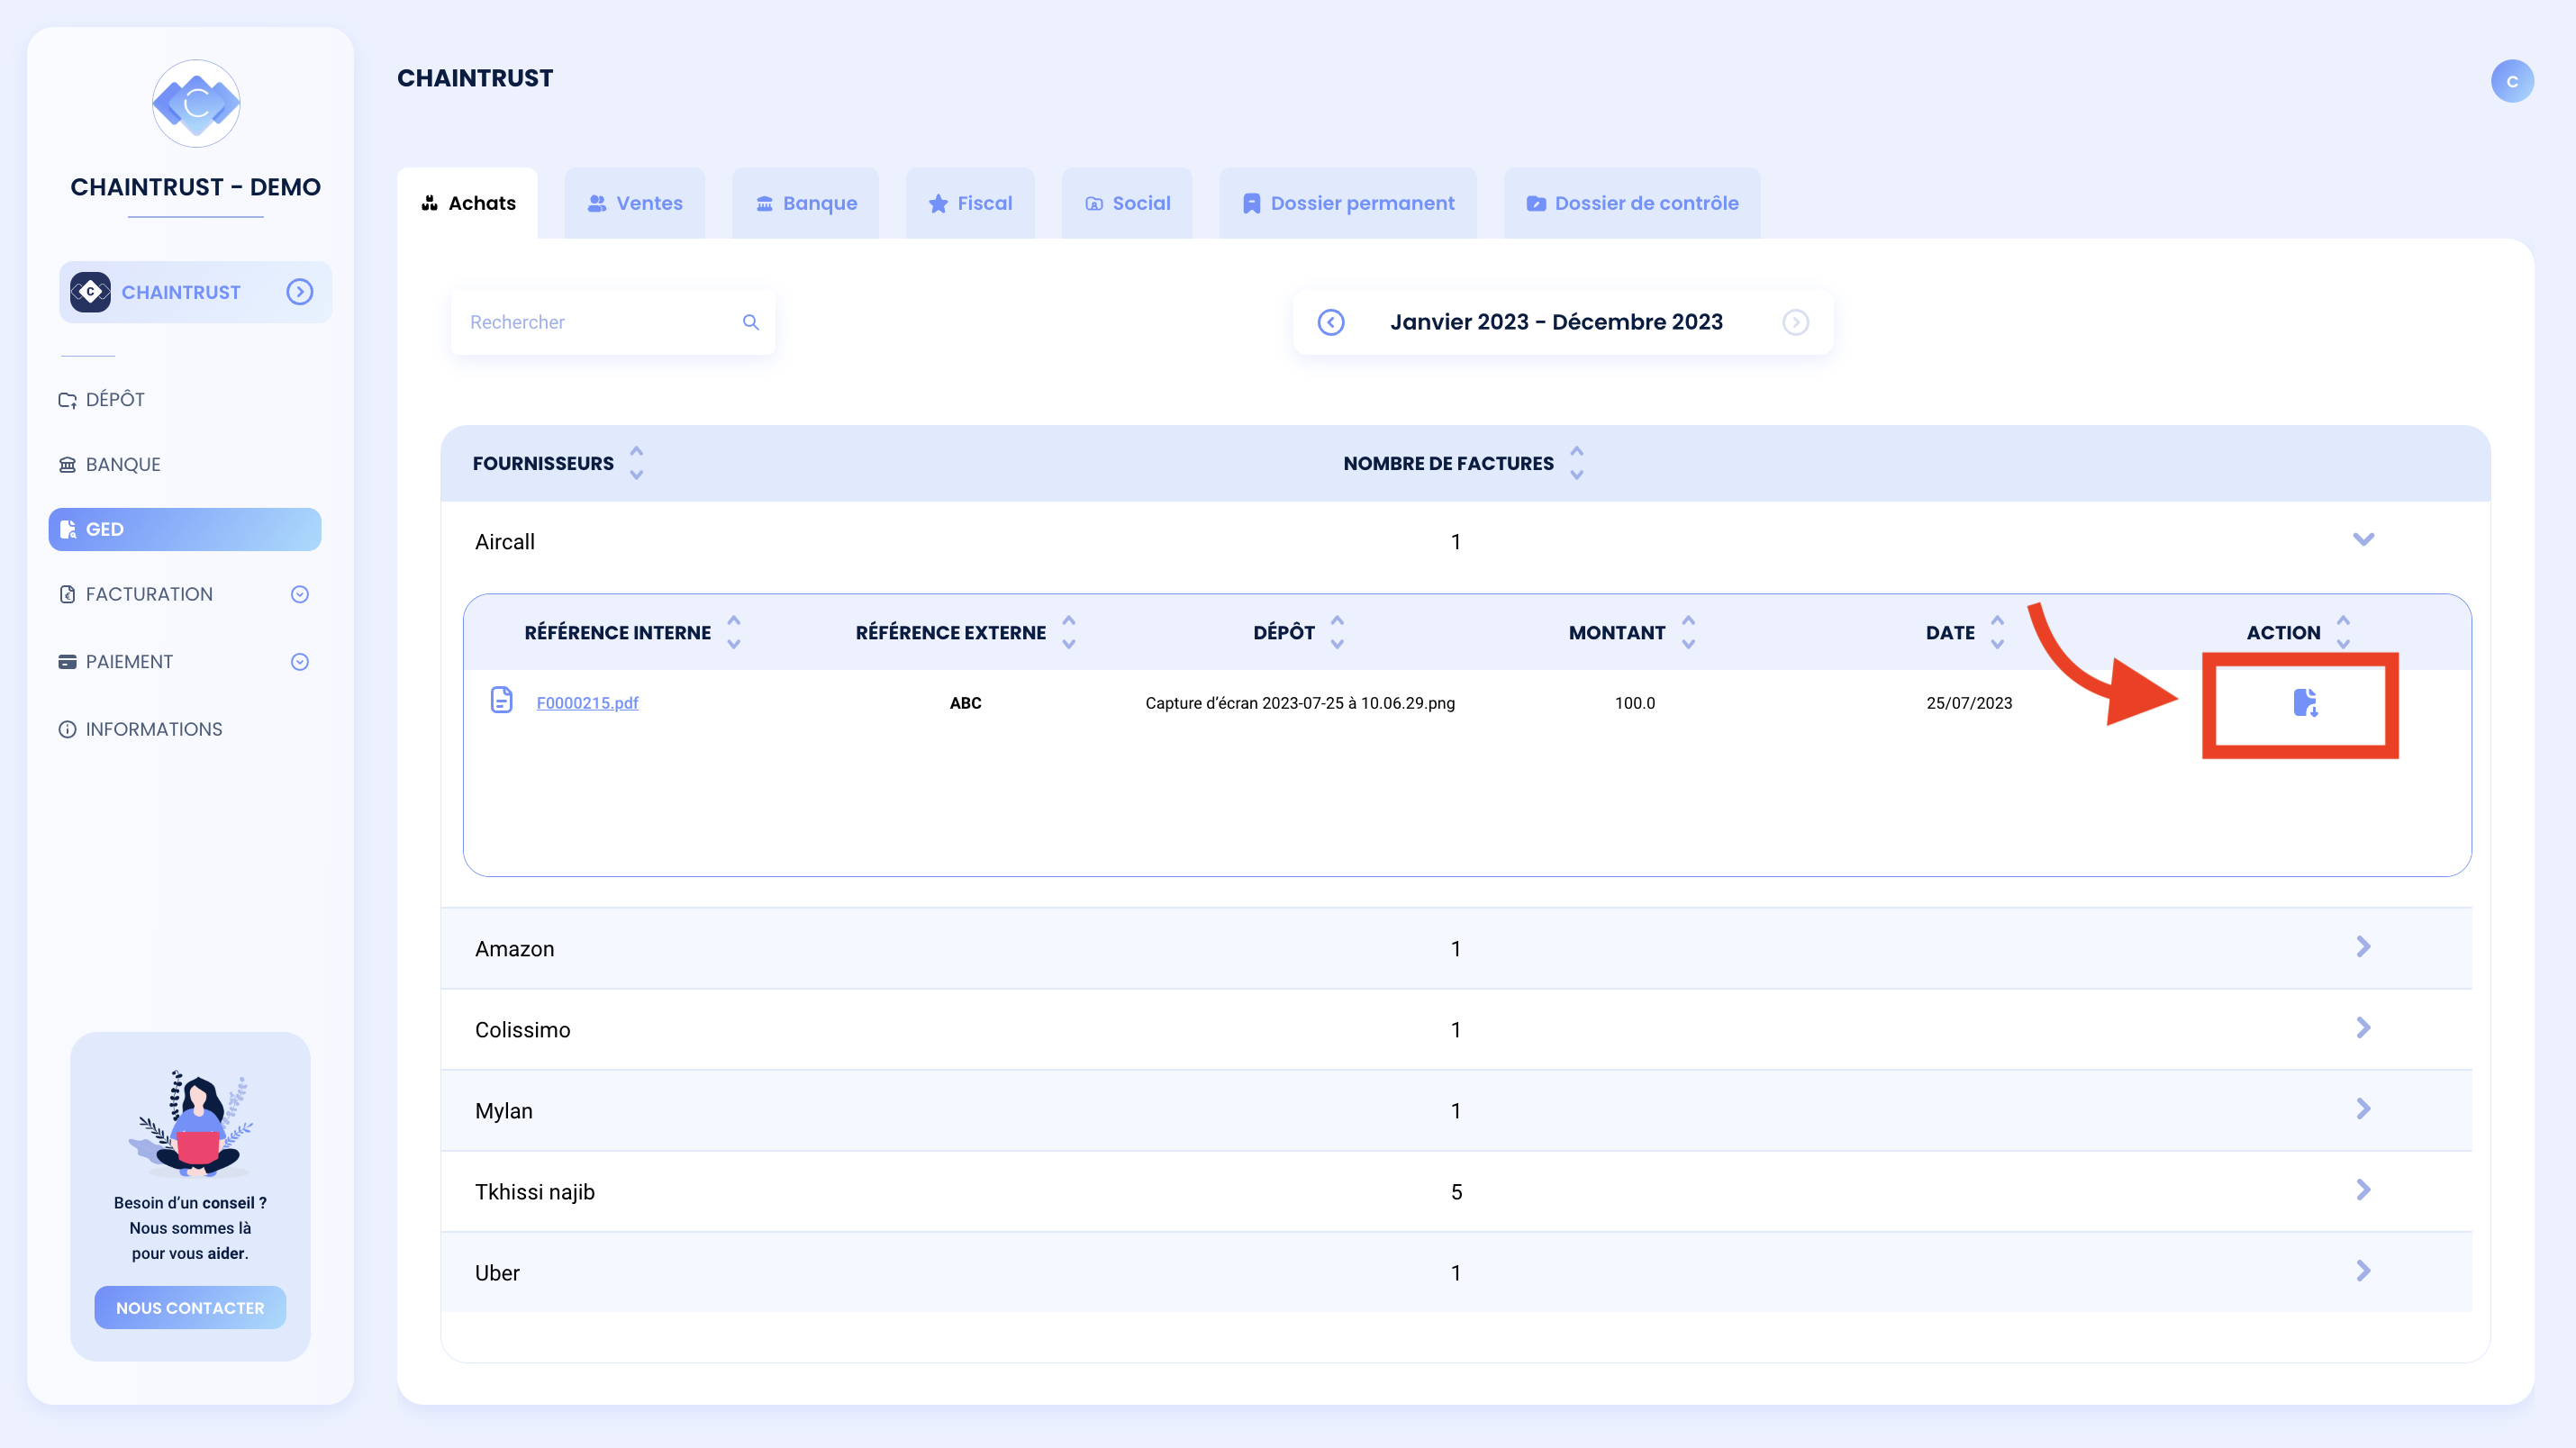
Task: Expand the Mylan supplier row
Action: pyautogui.click(x=2363, y=1108)
